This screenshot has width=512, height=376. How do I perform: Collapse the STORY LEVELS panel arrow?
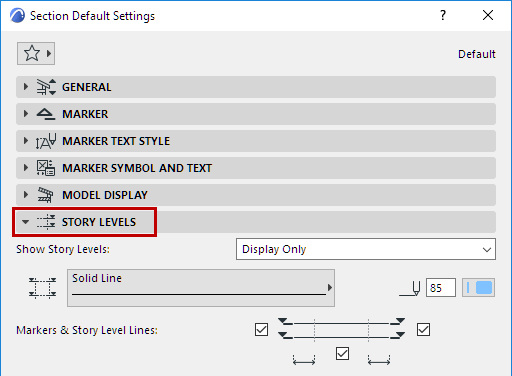click(x=25, y=222)
